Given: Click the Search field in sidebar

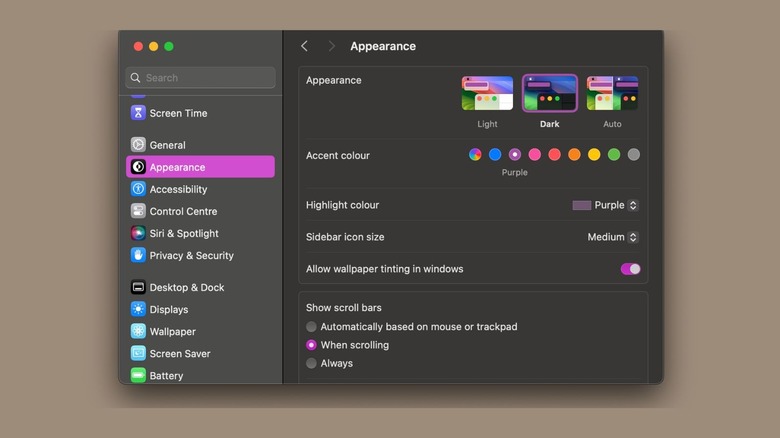Looking at the screenshot, I should pos(200,78).
